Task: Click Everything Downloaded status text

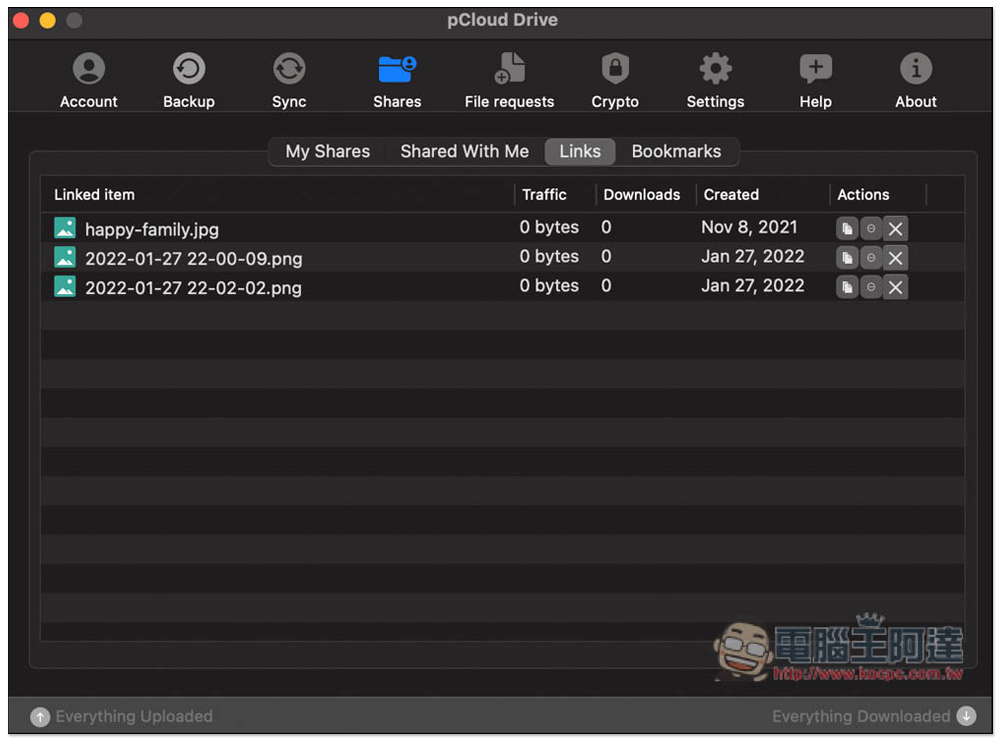Action: click(861, 716)
